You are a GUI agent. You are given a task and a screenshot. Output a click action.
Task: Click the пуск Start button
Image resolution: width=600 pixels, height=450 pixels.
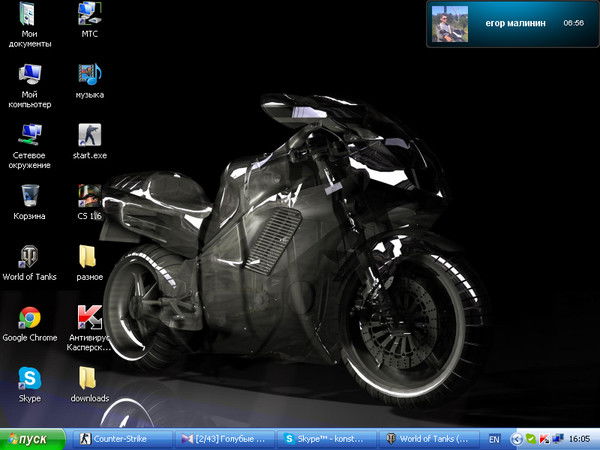click(x=33, y=439)
